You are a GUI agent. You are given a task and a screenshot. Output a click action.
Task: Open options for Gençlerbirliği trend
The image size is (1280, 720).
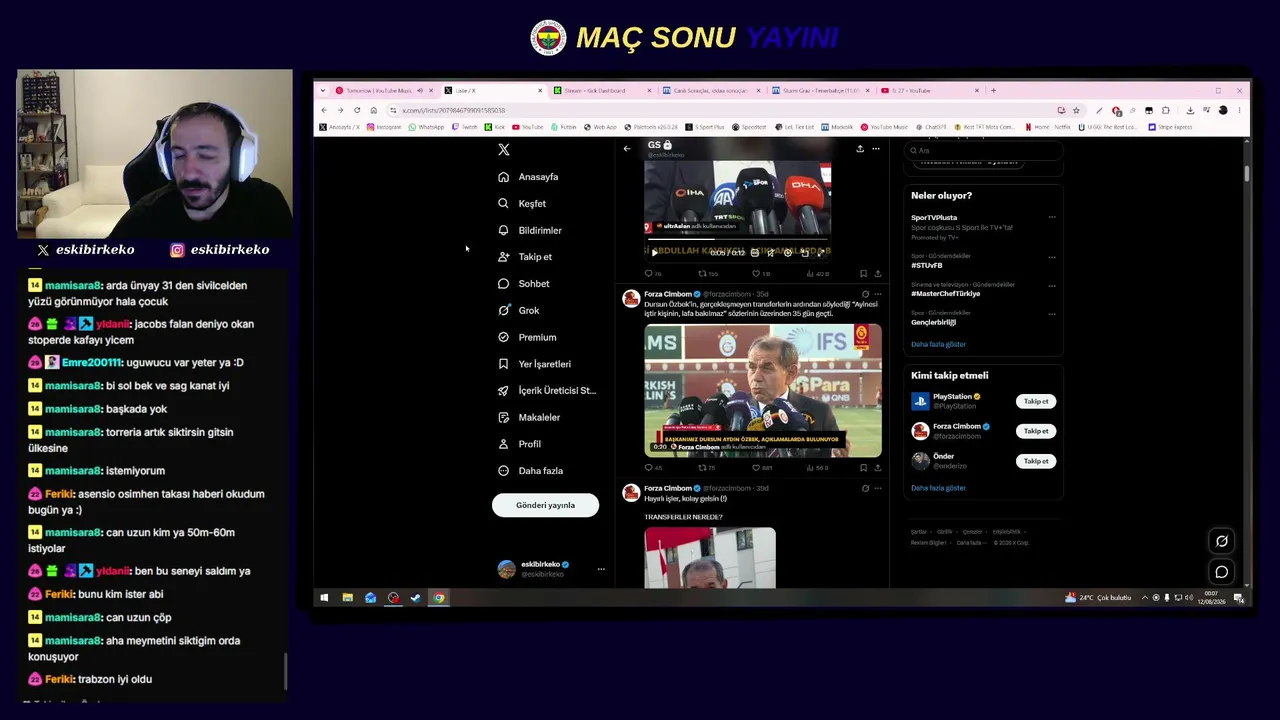point(1051,313)
